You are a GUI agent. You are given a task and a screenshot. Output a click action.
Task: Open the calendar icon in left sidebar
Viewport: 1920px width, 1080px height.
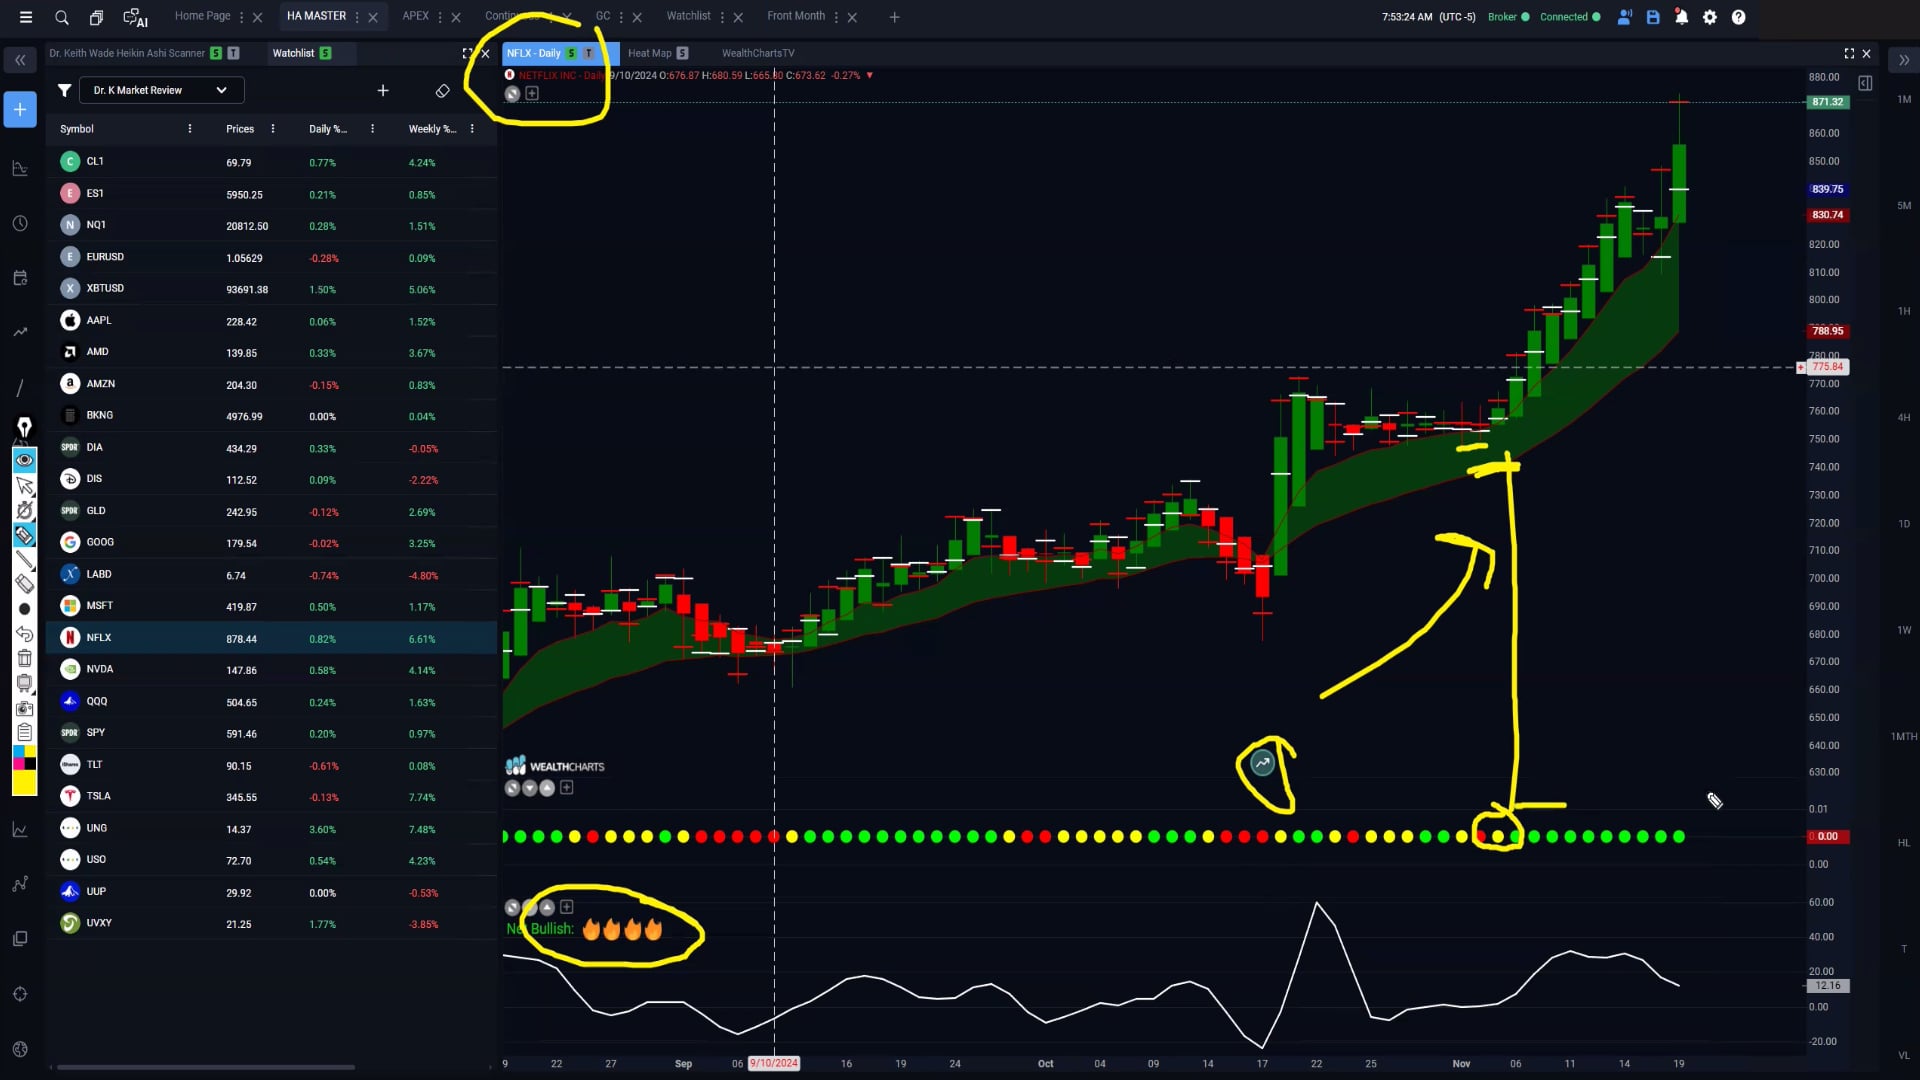(x=20, y=278)
